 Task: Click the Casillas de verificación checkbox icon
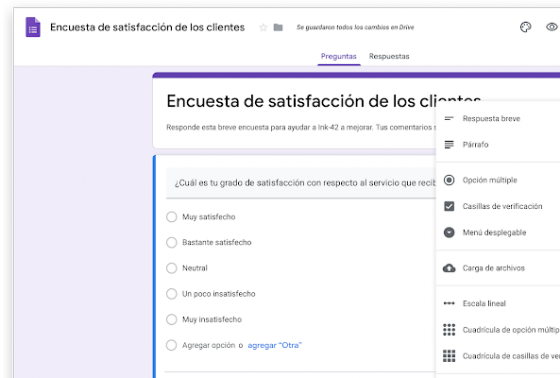(449, 206)
